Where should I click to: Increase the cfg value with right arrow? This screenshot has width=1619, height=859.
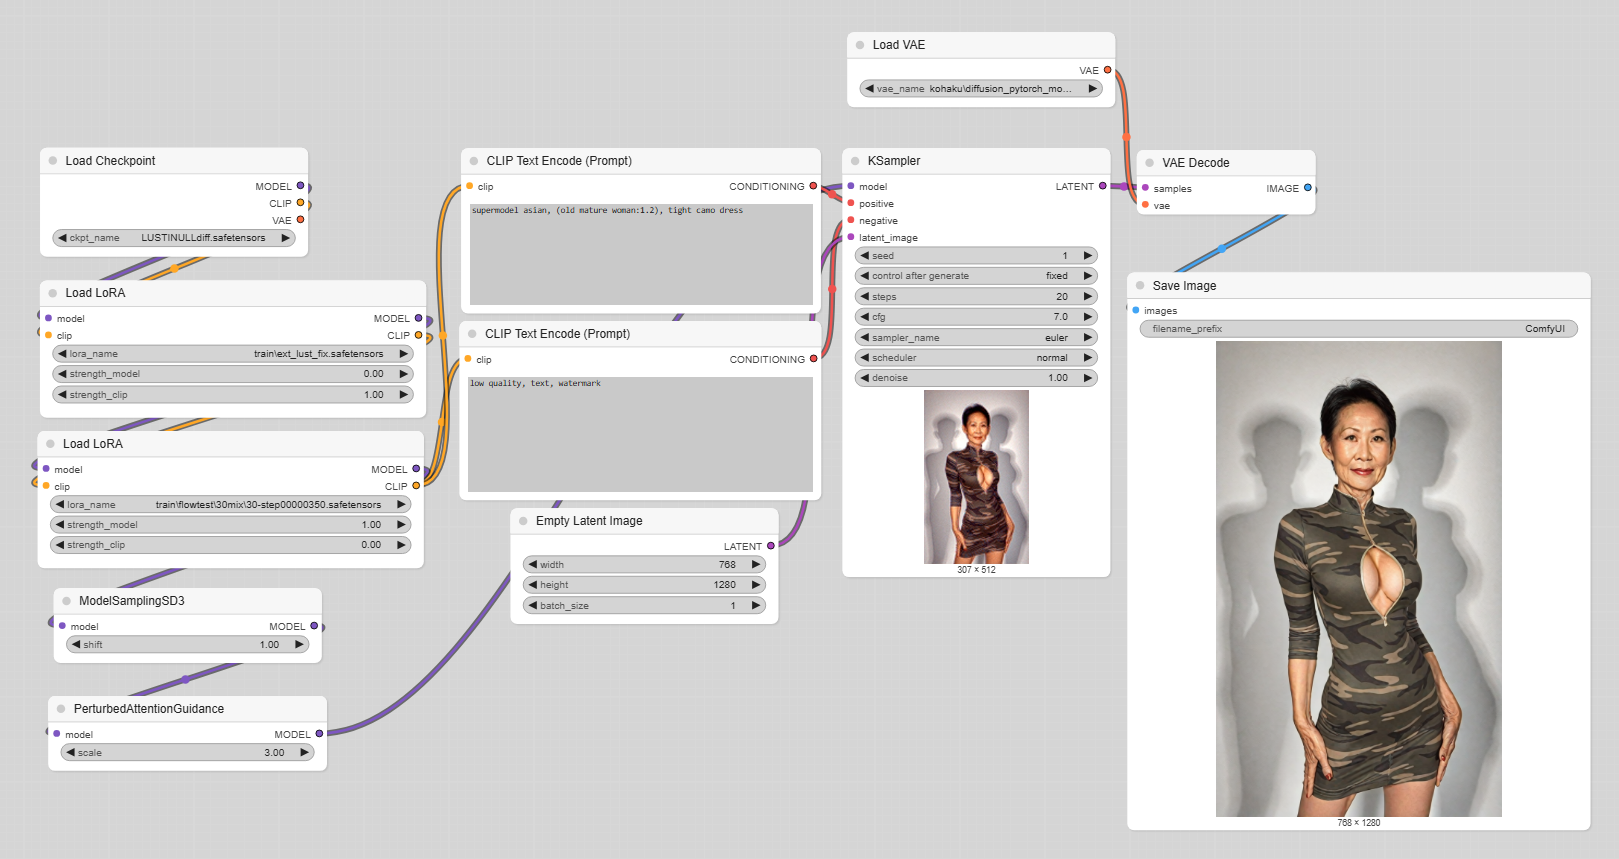click(x=1088, y=317)
